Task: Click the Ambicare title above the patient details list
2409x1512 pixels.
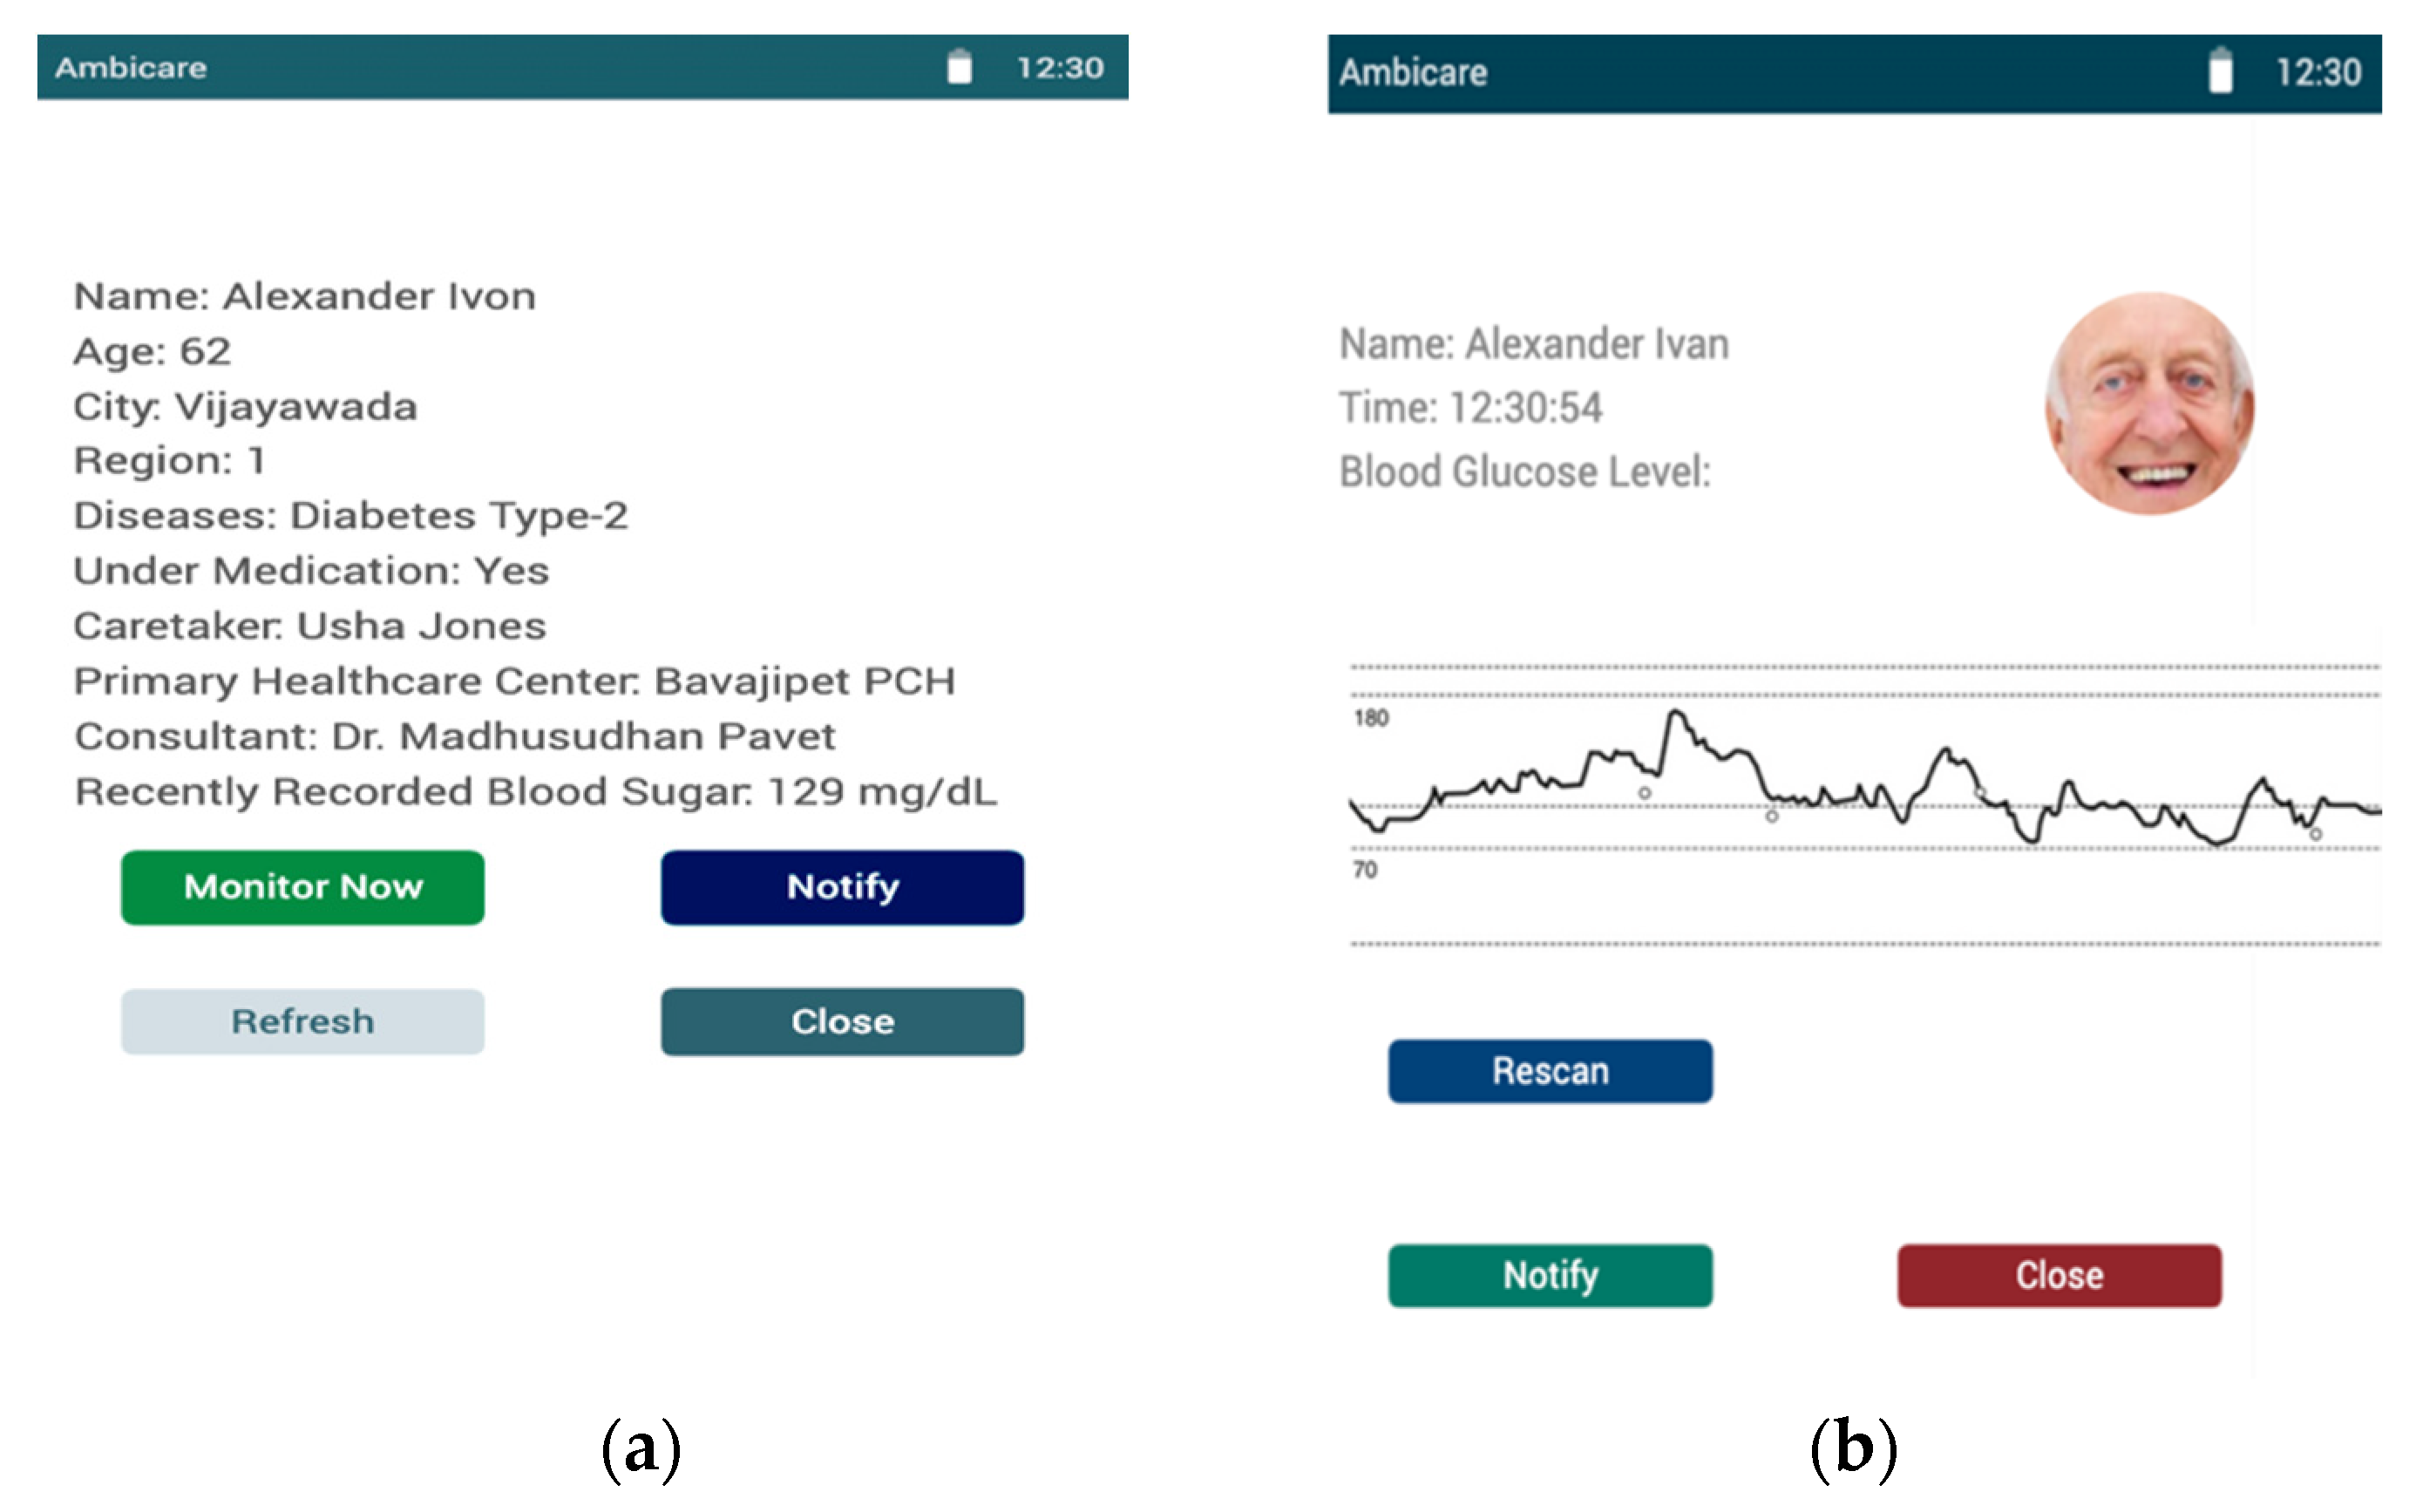Action: click(131, 67)
